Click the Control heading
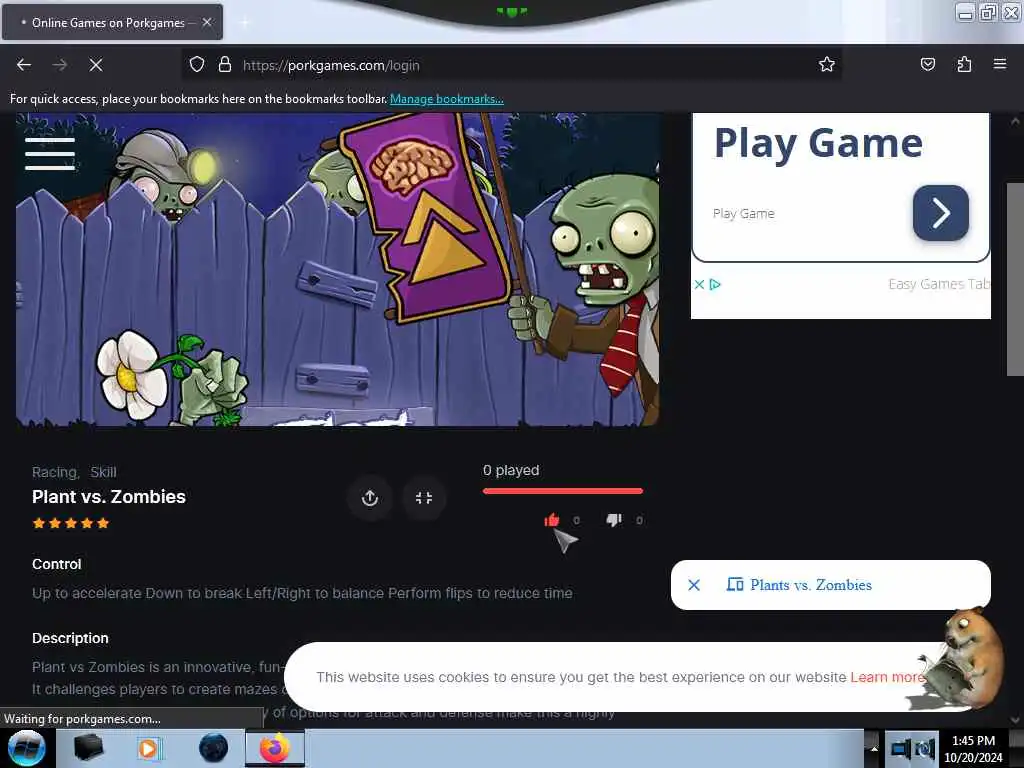Viewport: 1024px width, 768px height. [57, 564]
